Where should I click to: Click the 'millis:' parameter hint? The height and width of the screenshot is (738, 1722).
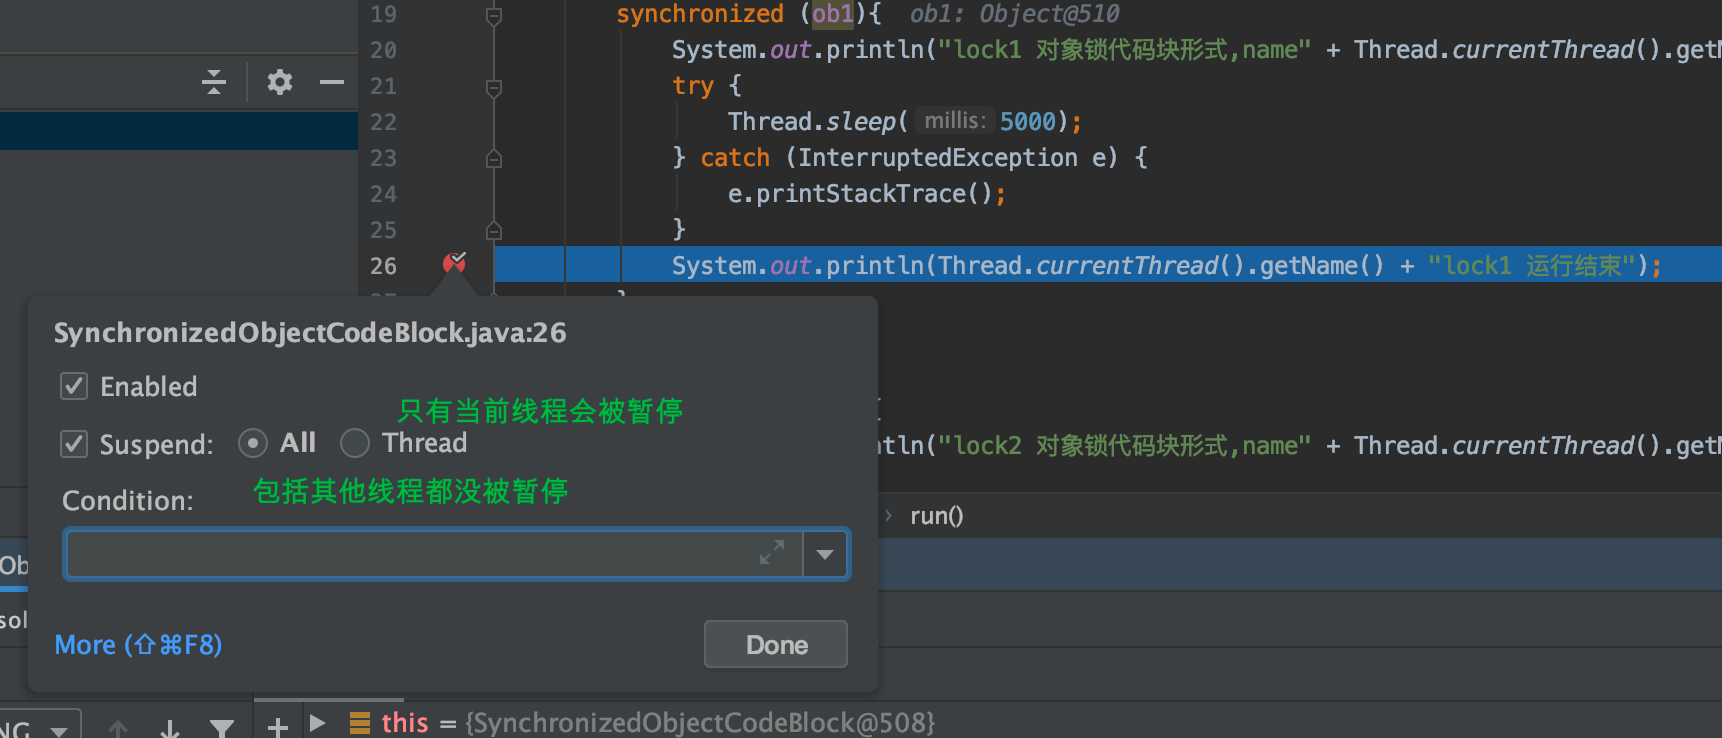tap(955, 121)
